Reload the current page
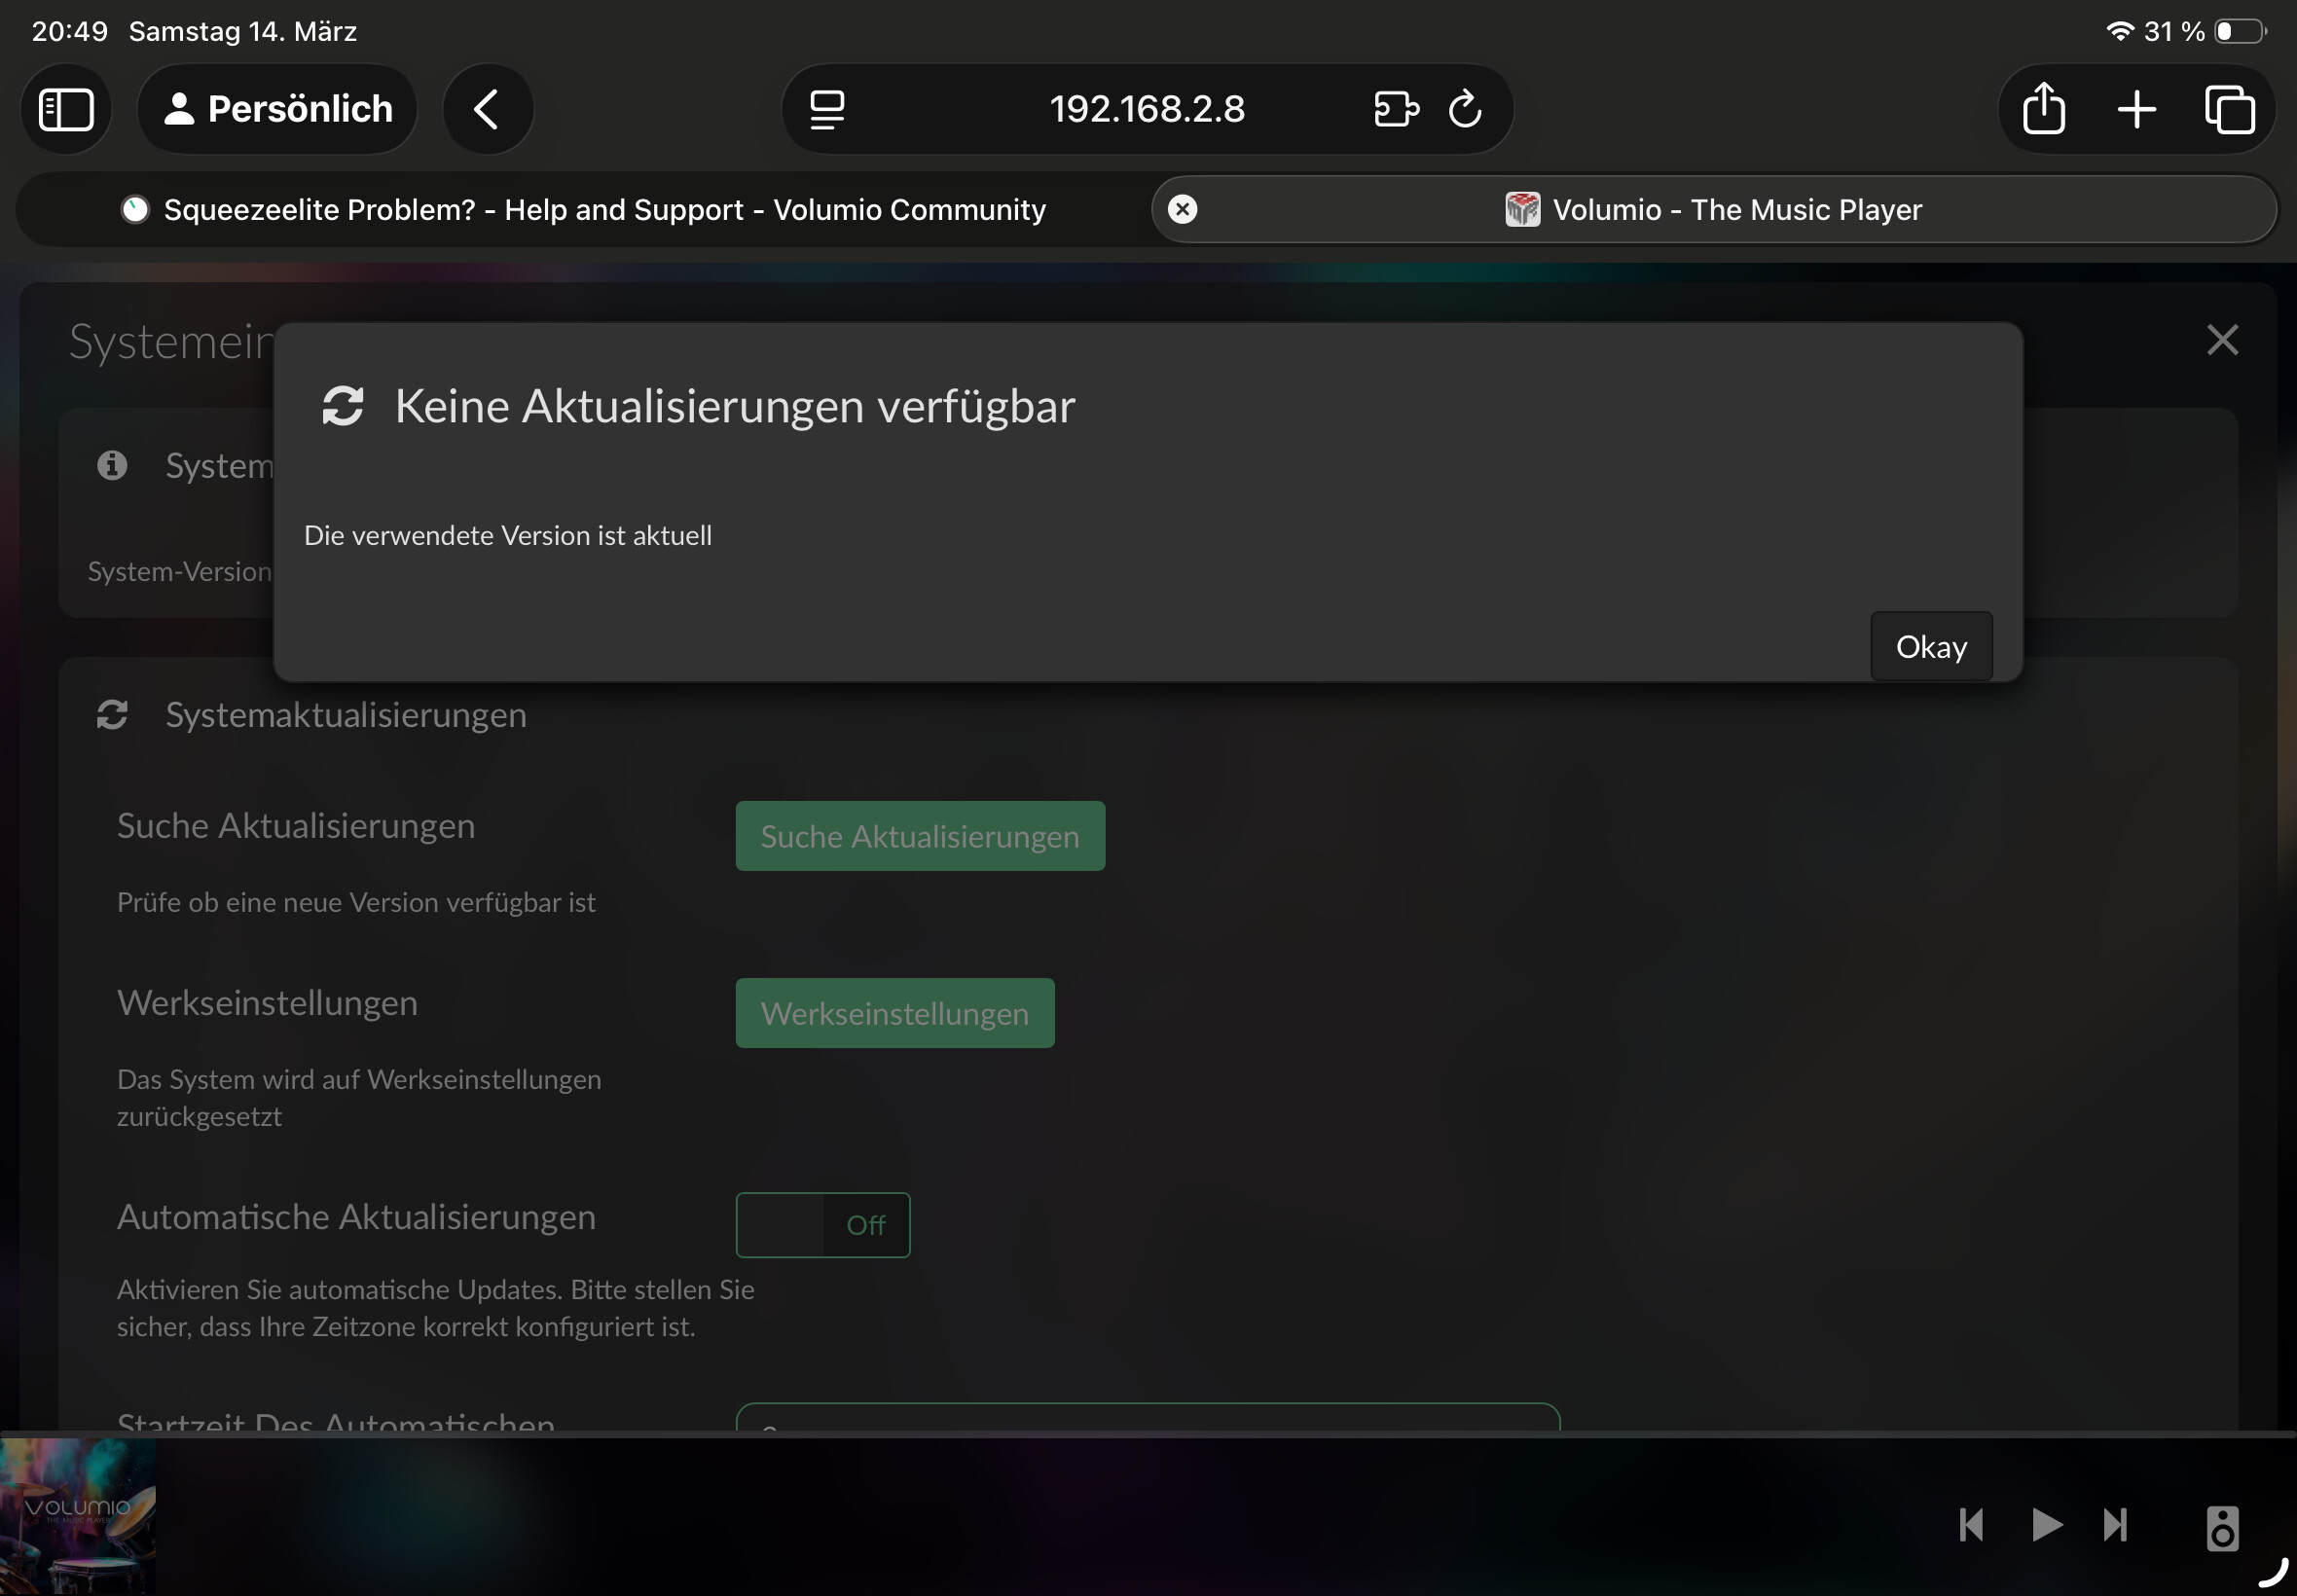This screenshot has width=2297, height=1596. pos(1465,109)
